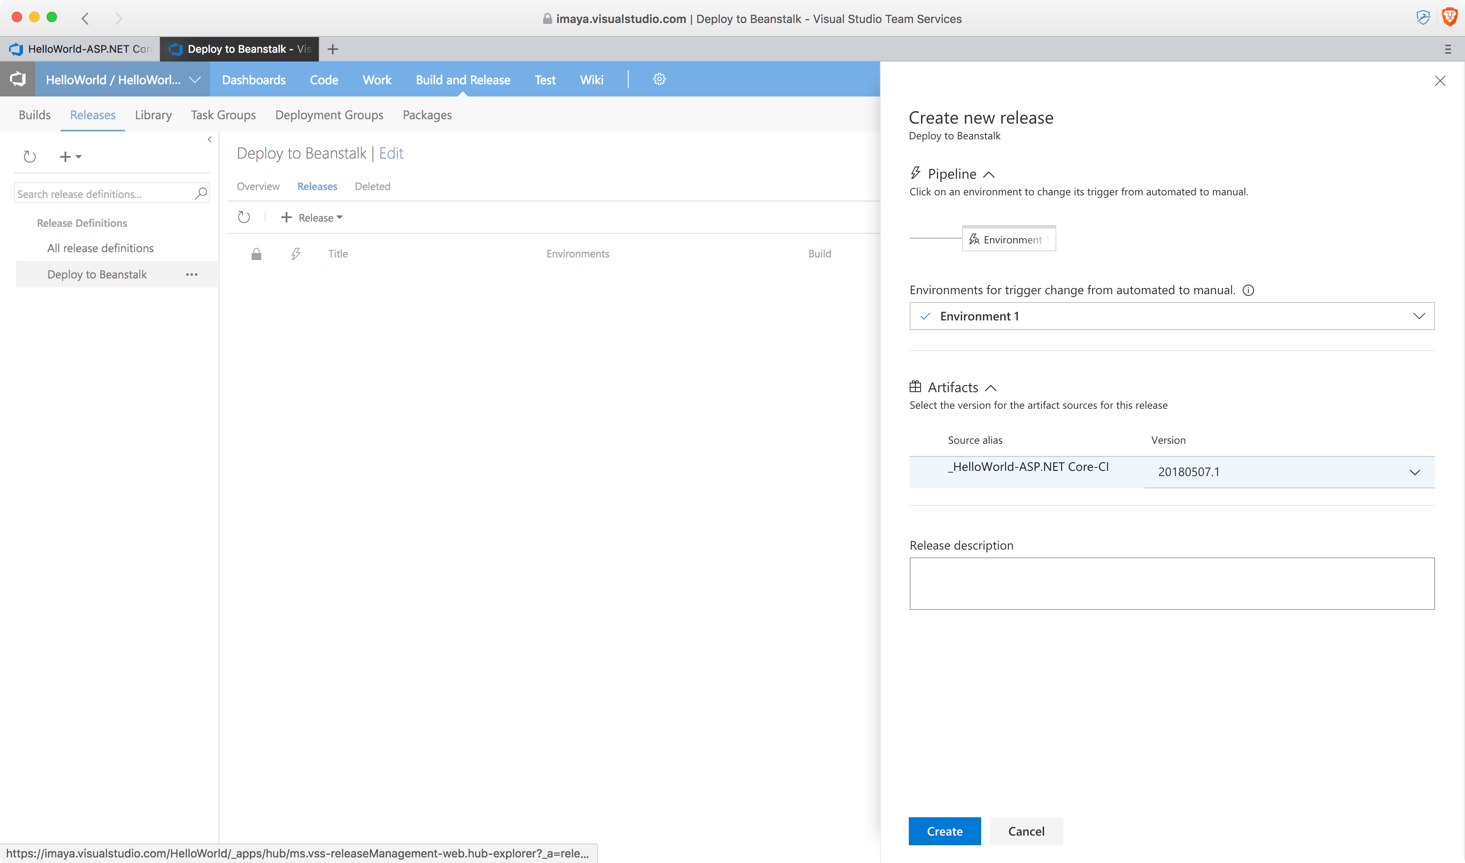Click the refresh icon in left sidebar
This screenshot has height=863, width=1465.
(x=30, y=156)
